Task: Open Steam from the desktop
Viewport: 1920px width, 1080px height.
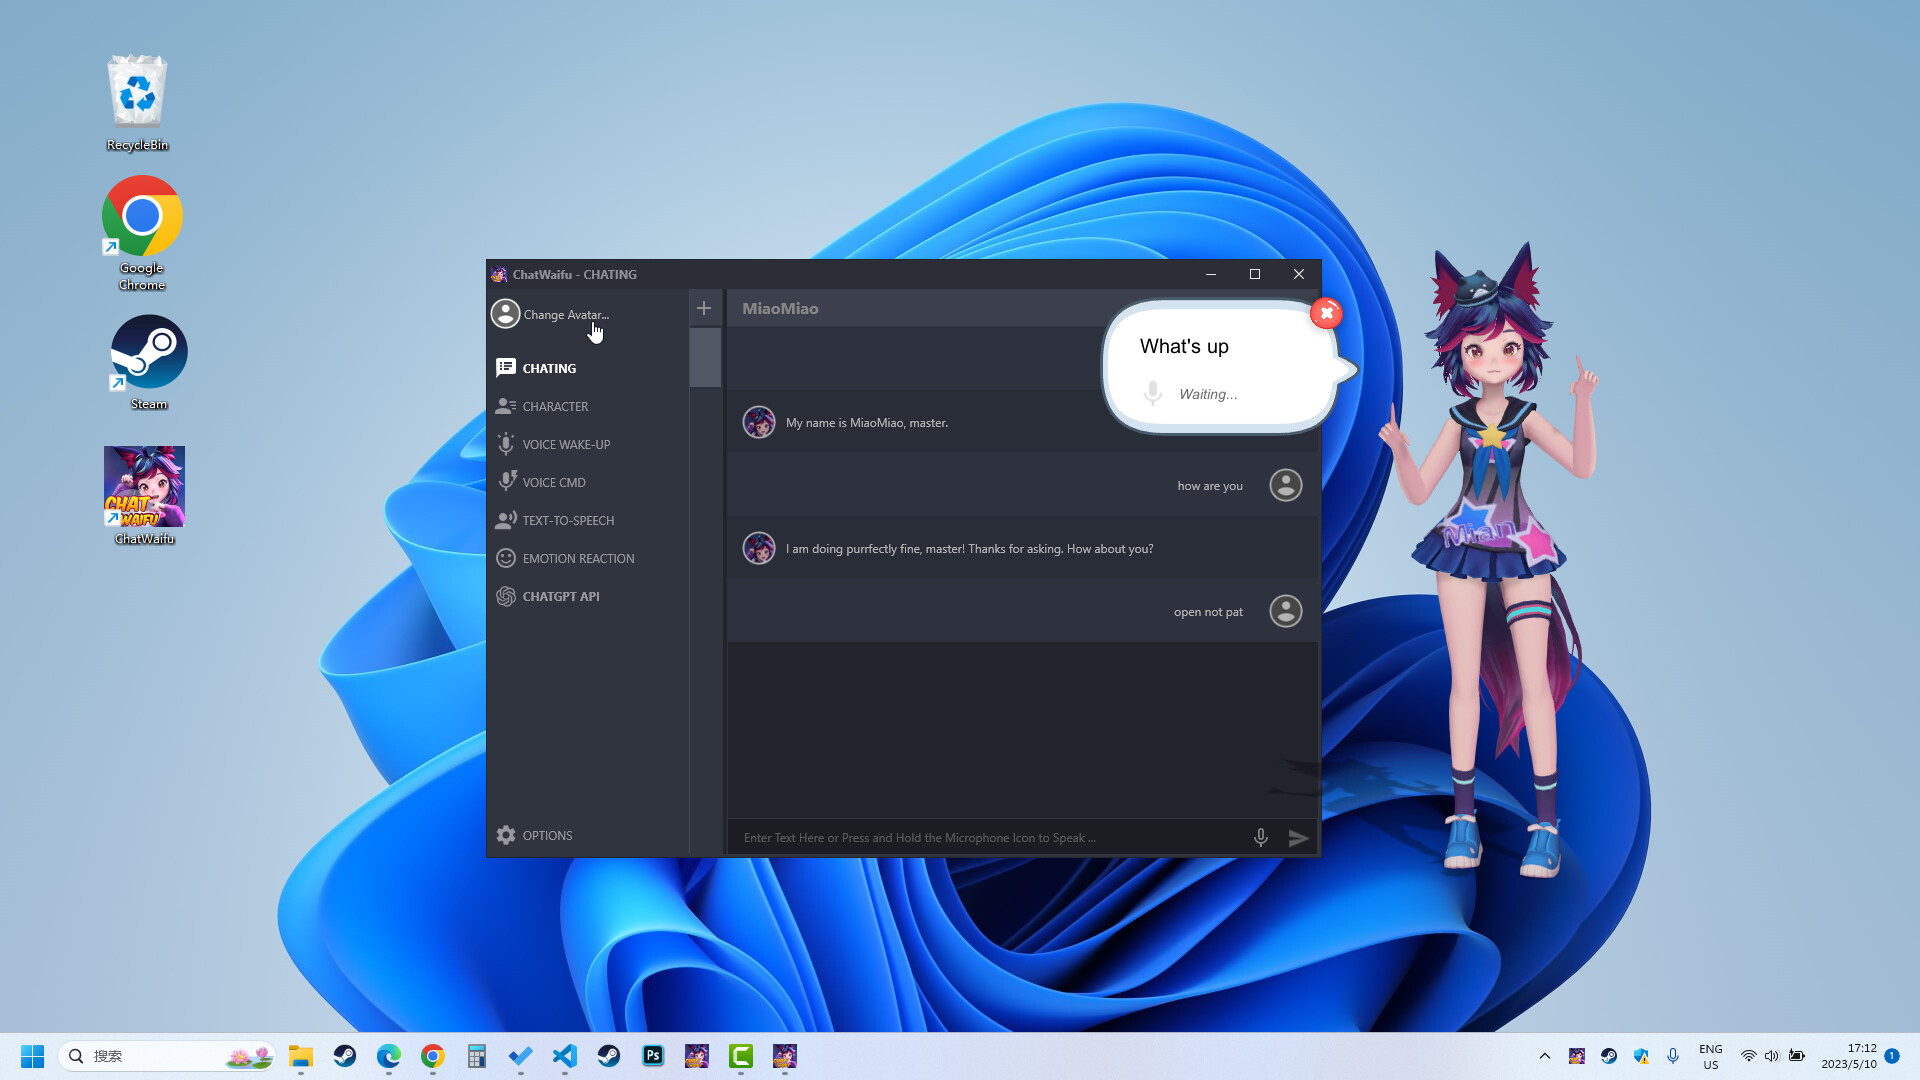Action: coord(148,352)
